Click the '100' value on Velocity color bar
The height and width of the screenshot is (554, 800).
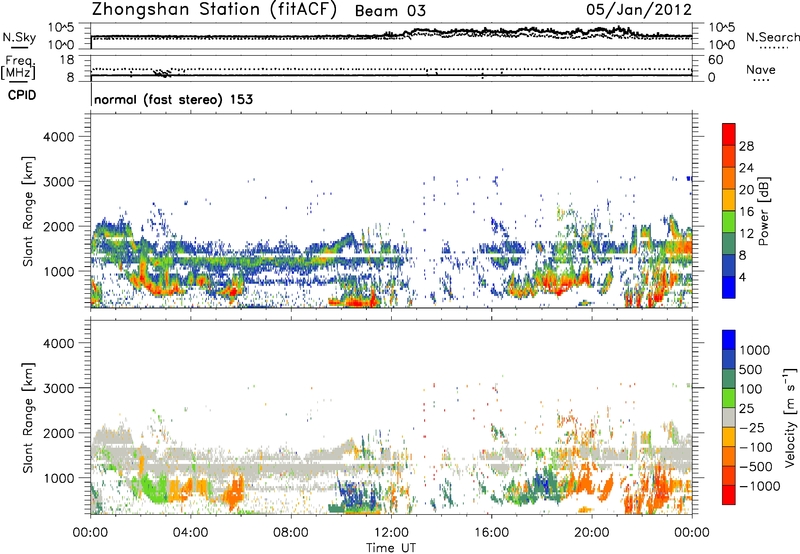point(753,389)
